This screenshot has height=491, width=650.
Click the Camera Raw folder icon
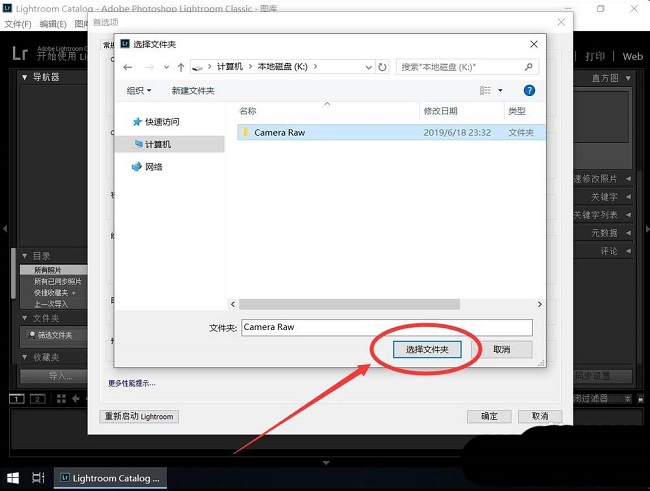(x=245, y=132)
